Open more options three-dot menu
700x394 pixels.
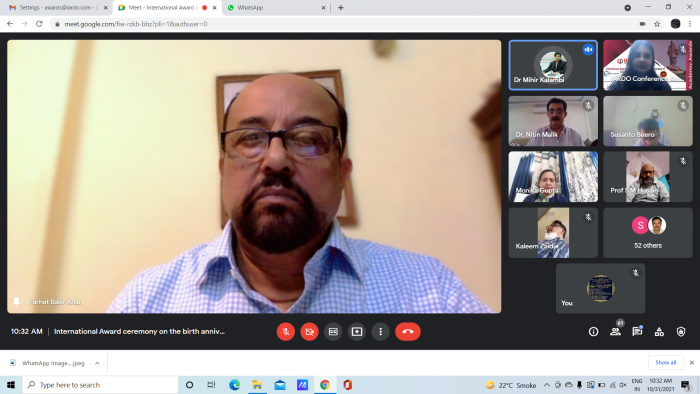point(380,332)
